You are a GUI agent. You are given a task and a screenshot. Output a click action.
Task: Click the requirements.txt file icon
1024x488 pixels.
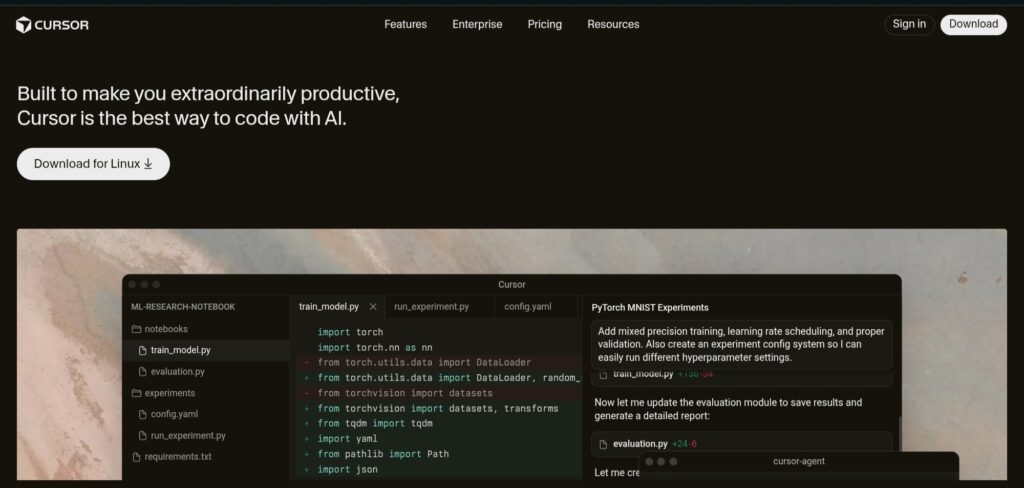(136, 457)
